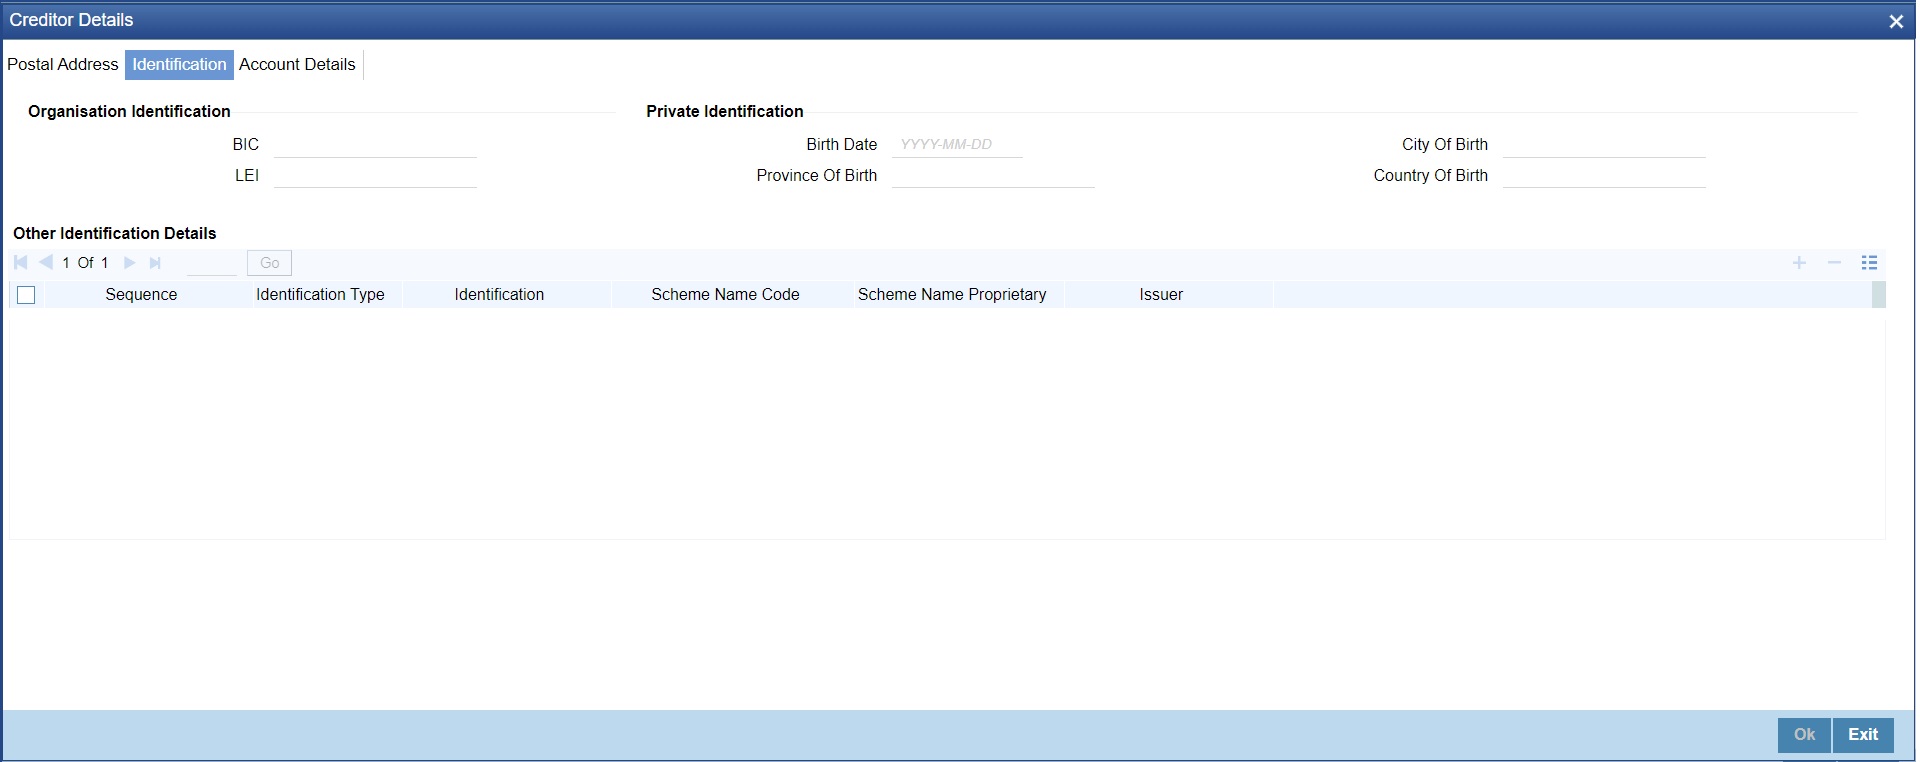Click the '1 Of 1' page indicator
Screen dimensions: 1920x762
[85, 263]
